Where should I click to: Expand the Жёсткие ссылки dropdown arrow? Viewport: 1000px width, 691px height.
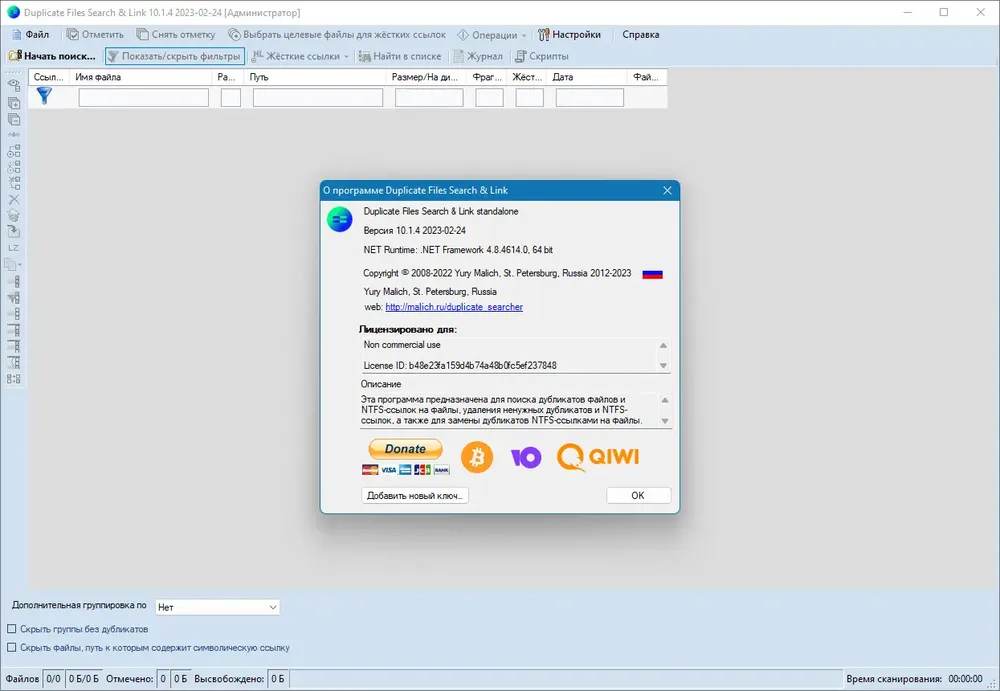point(346,56)
